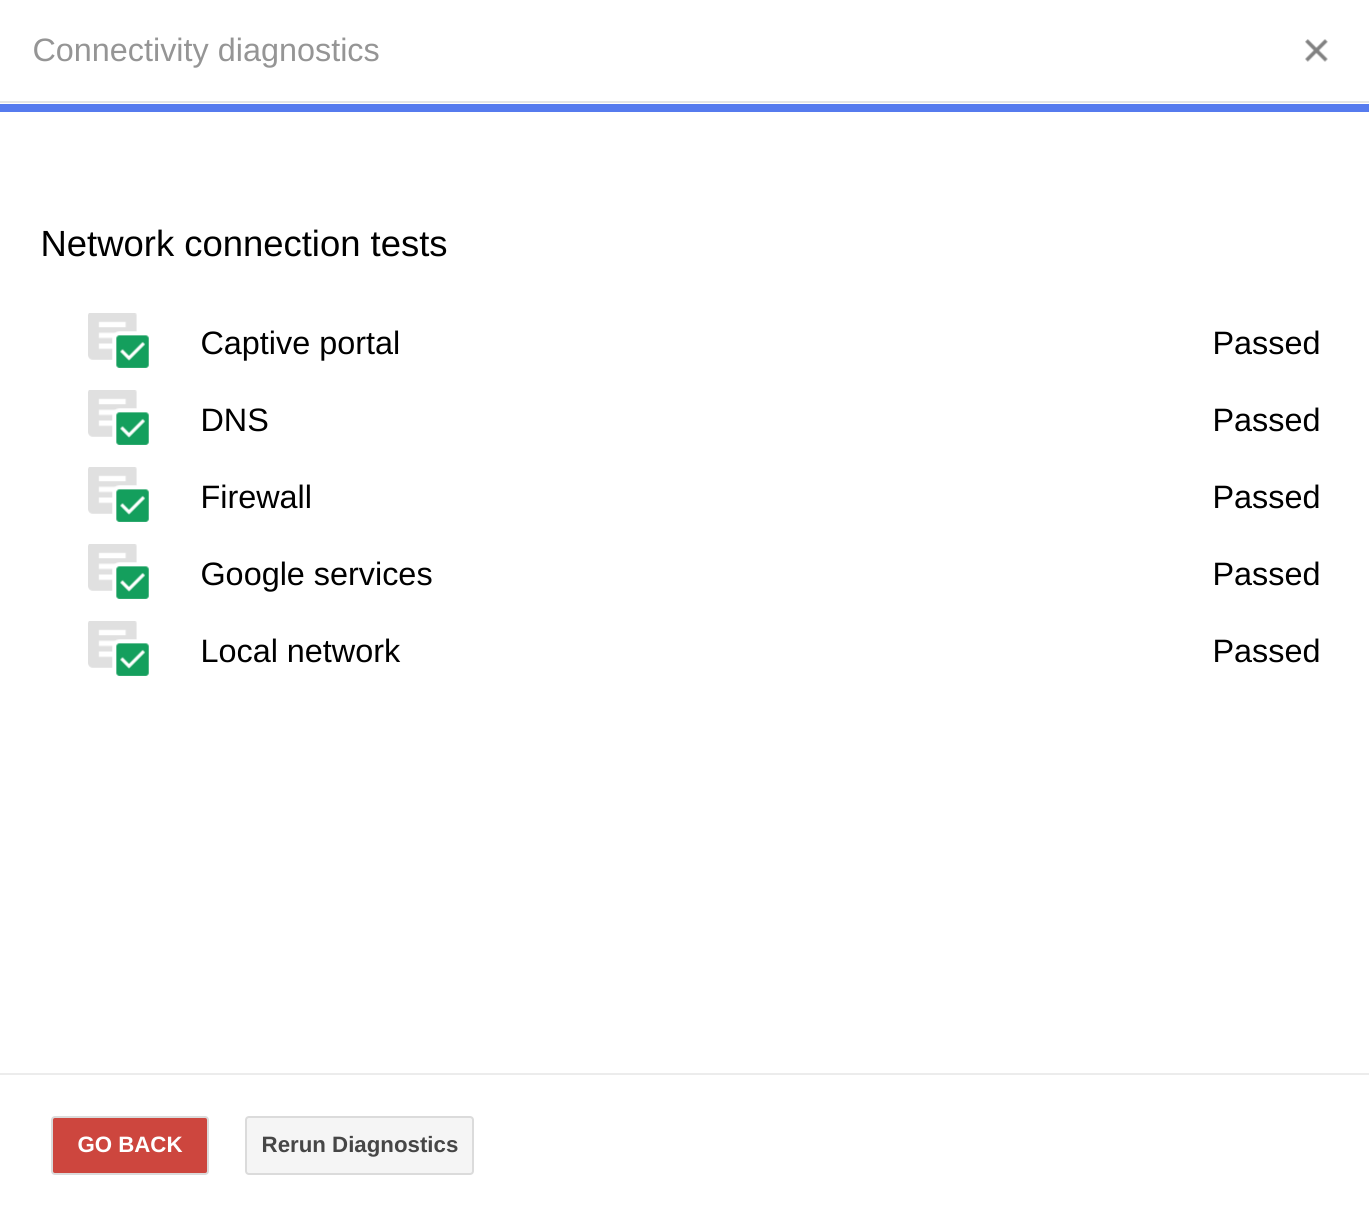The image size is (1369, 1215).
Task: Click the DNS test passed check icon
Action: coord(119,418)
